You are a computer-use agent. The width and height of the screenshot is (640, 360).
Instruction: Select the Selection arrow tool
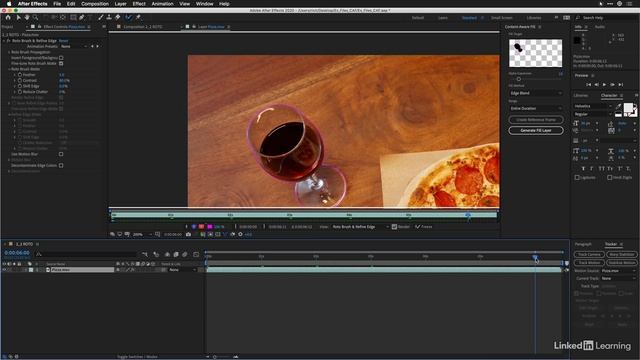(18, 18)
